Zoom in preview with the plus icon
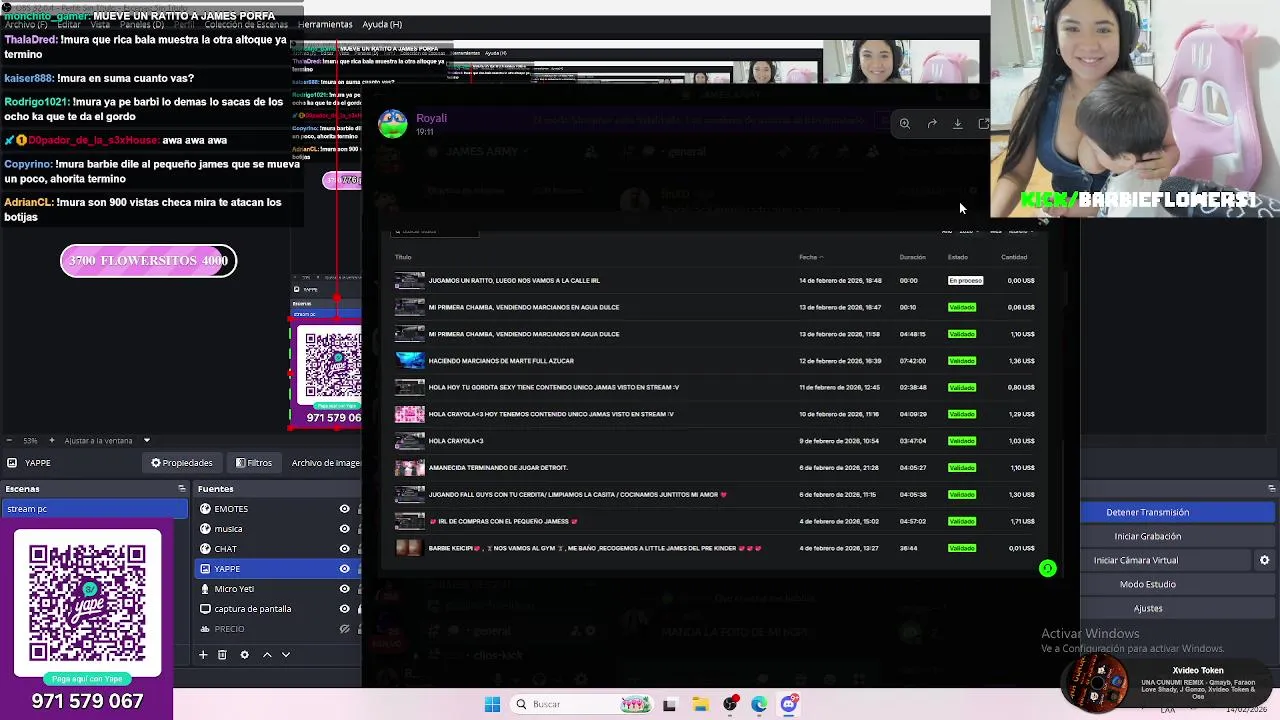 pyautogui.click(x=53, y=441)
